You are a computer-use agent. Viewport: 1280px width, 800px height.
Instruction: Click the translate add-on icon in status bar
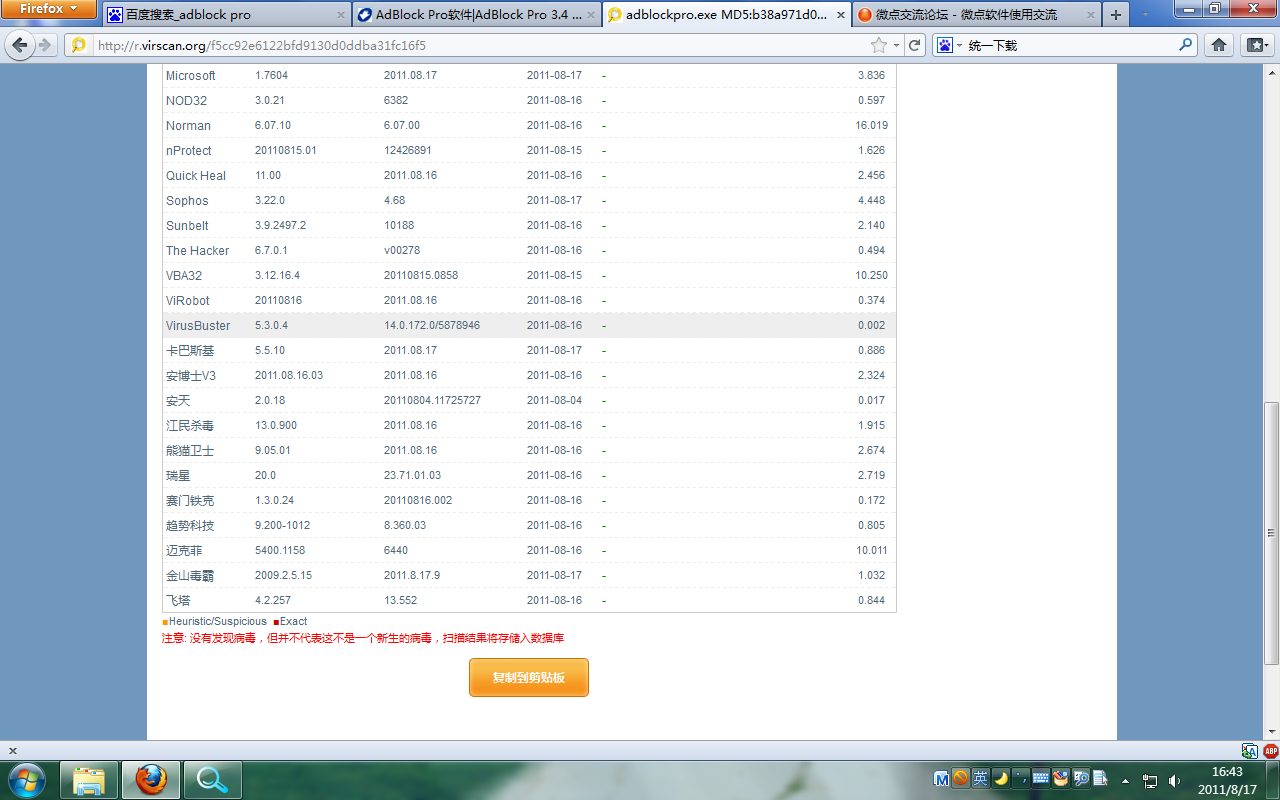click(x=1249, y=751)
